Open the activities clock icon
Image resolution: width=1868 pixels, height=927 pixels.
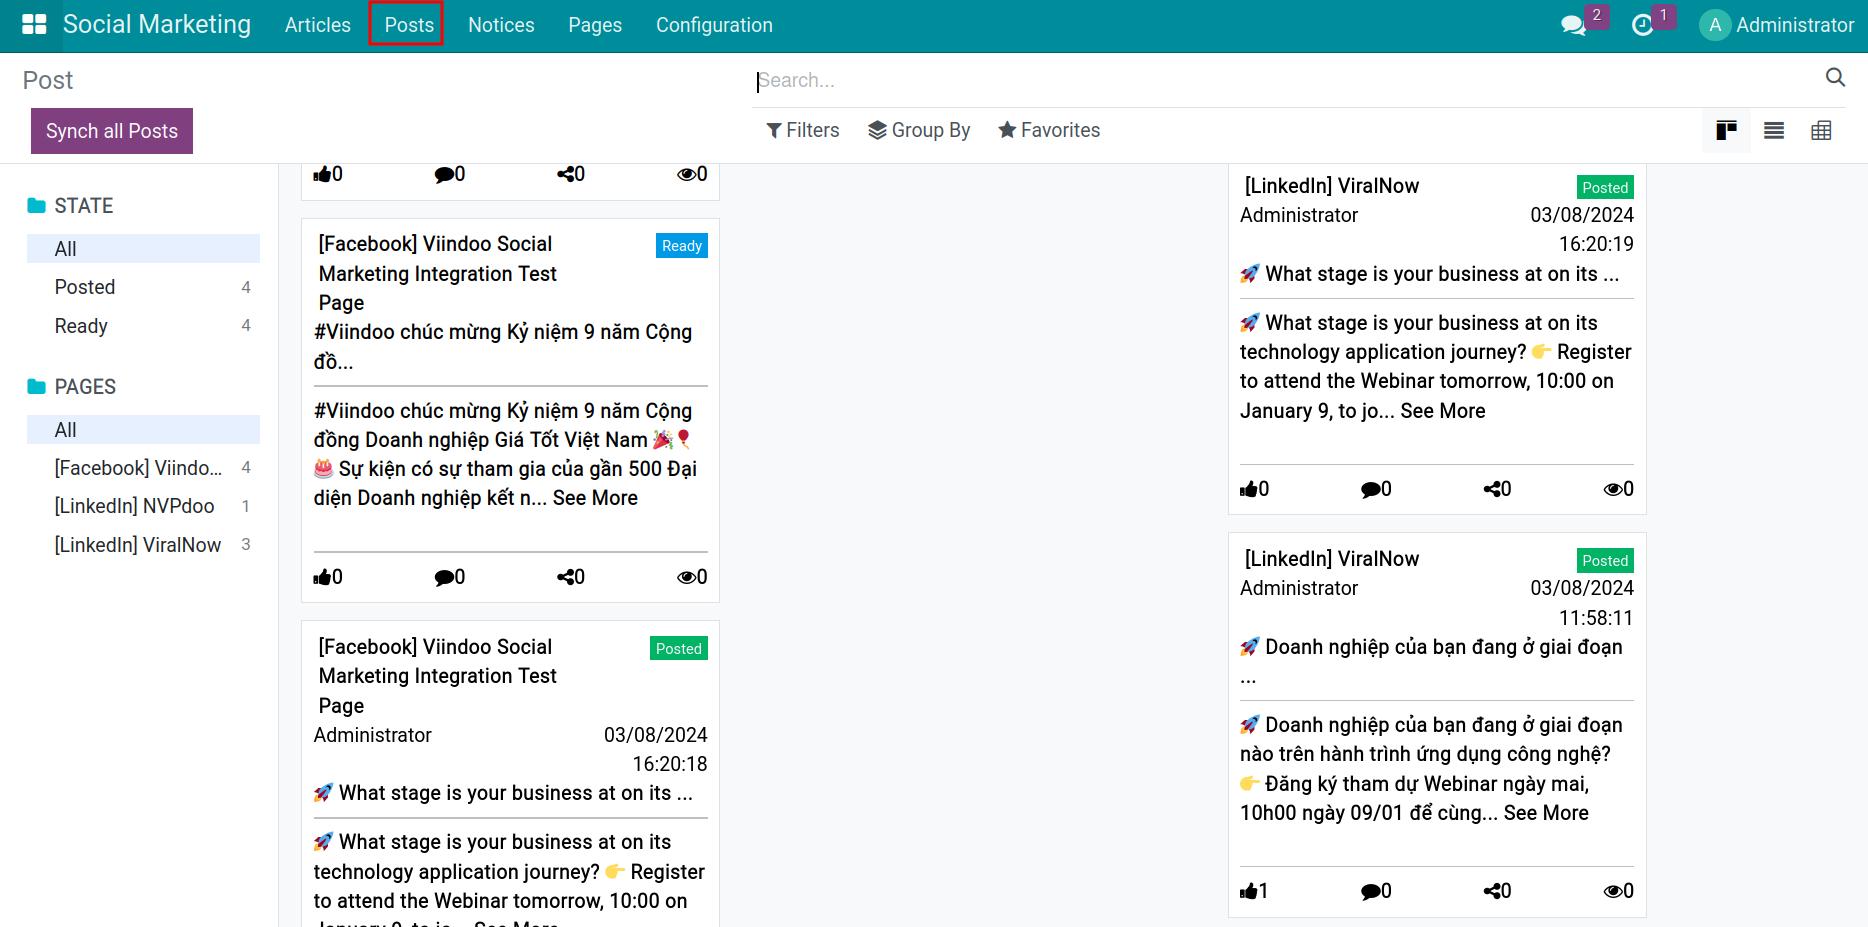point(1644,26)
